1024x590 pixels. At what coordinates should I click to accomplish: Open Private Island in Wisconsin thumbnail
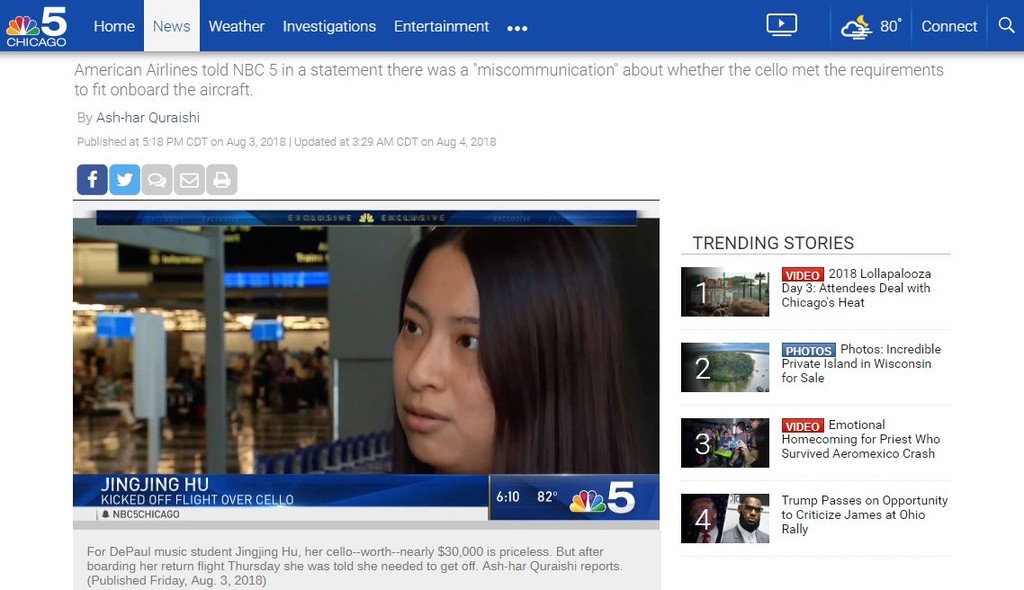(x=724, y=367)
